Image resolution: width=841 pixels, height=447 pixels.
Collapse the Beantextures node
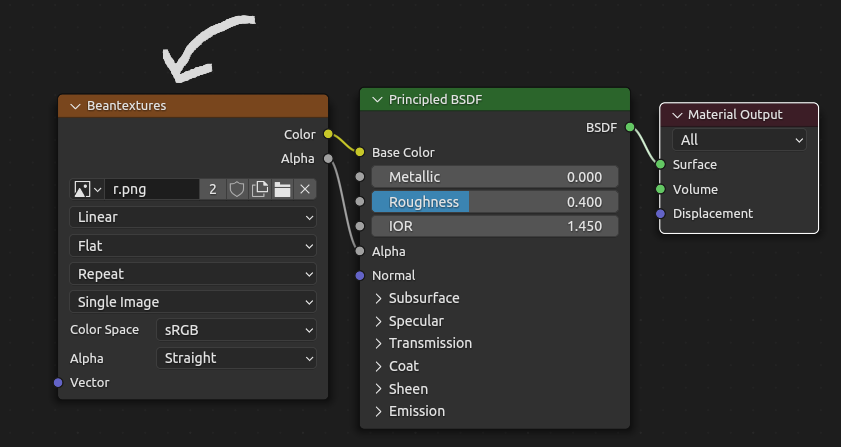click(75, 106)
